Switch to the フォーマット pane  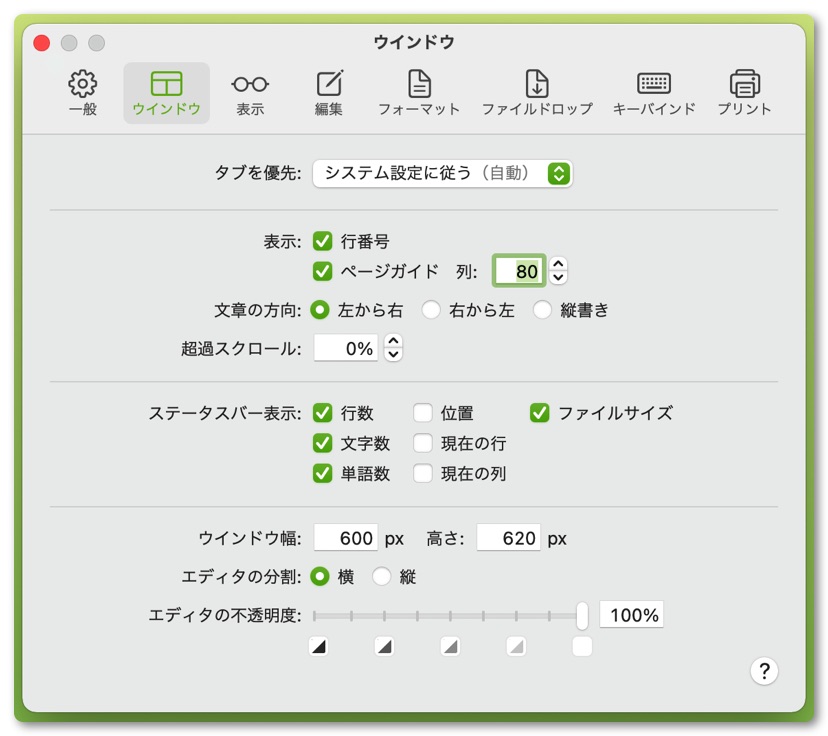click(x=418, y=93)
